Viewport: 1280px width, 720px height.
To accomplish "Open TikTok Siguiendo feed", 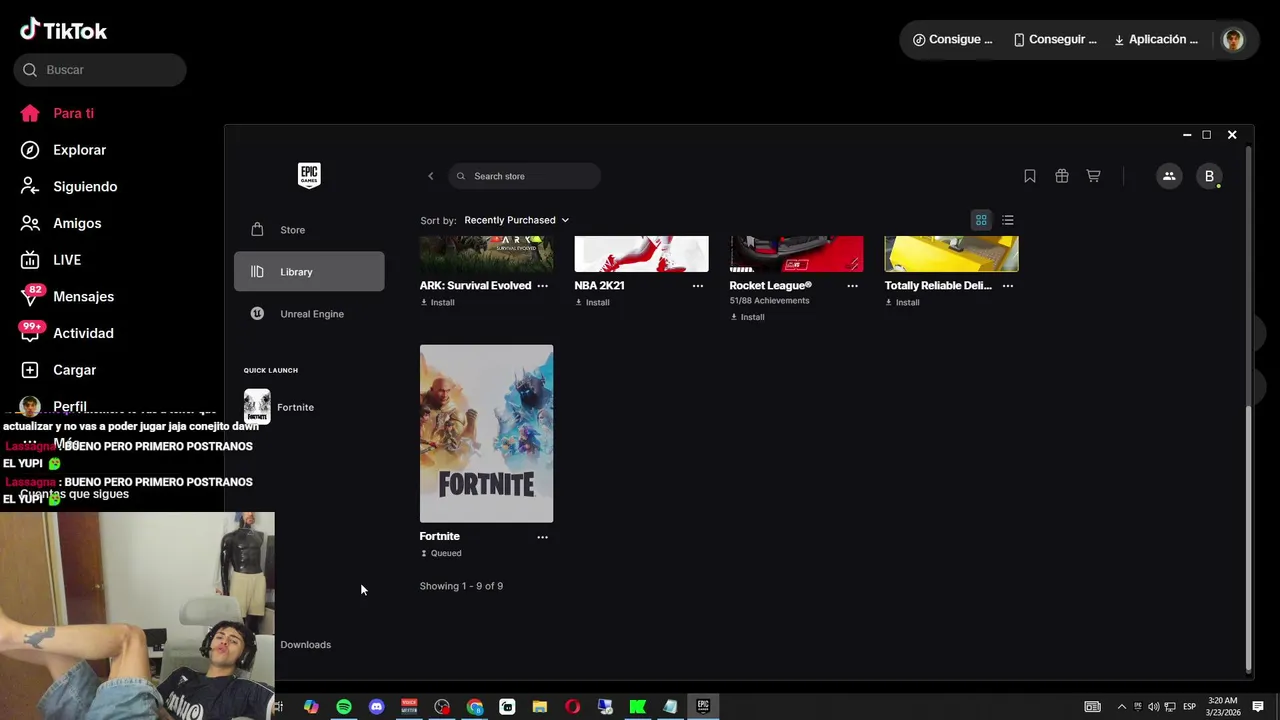I will coord(69,187).
